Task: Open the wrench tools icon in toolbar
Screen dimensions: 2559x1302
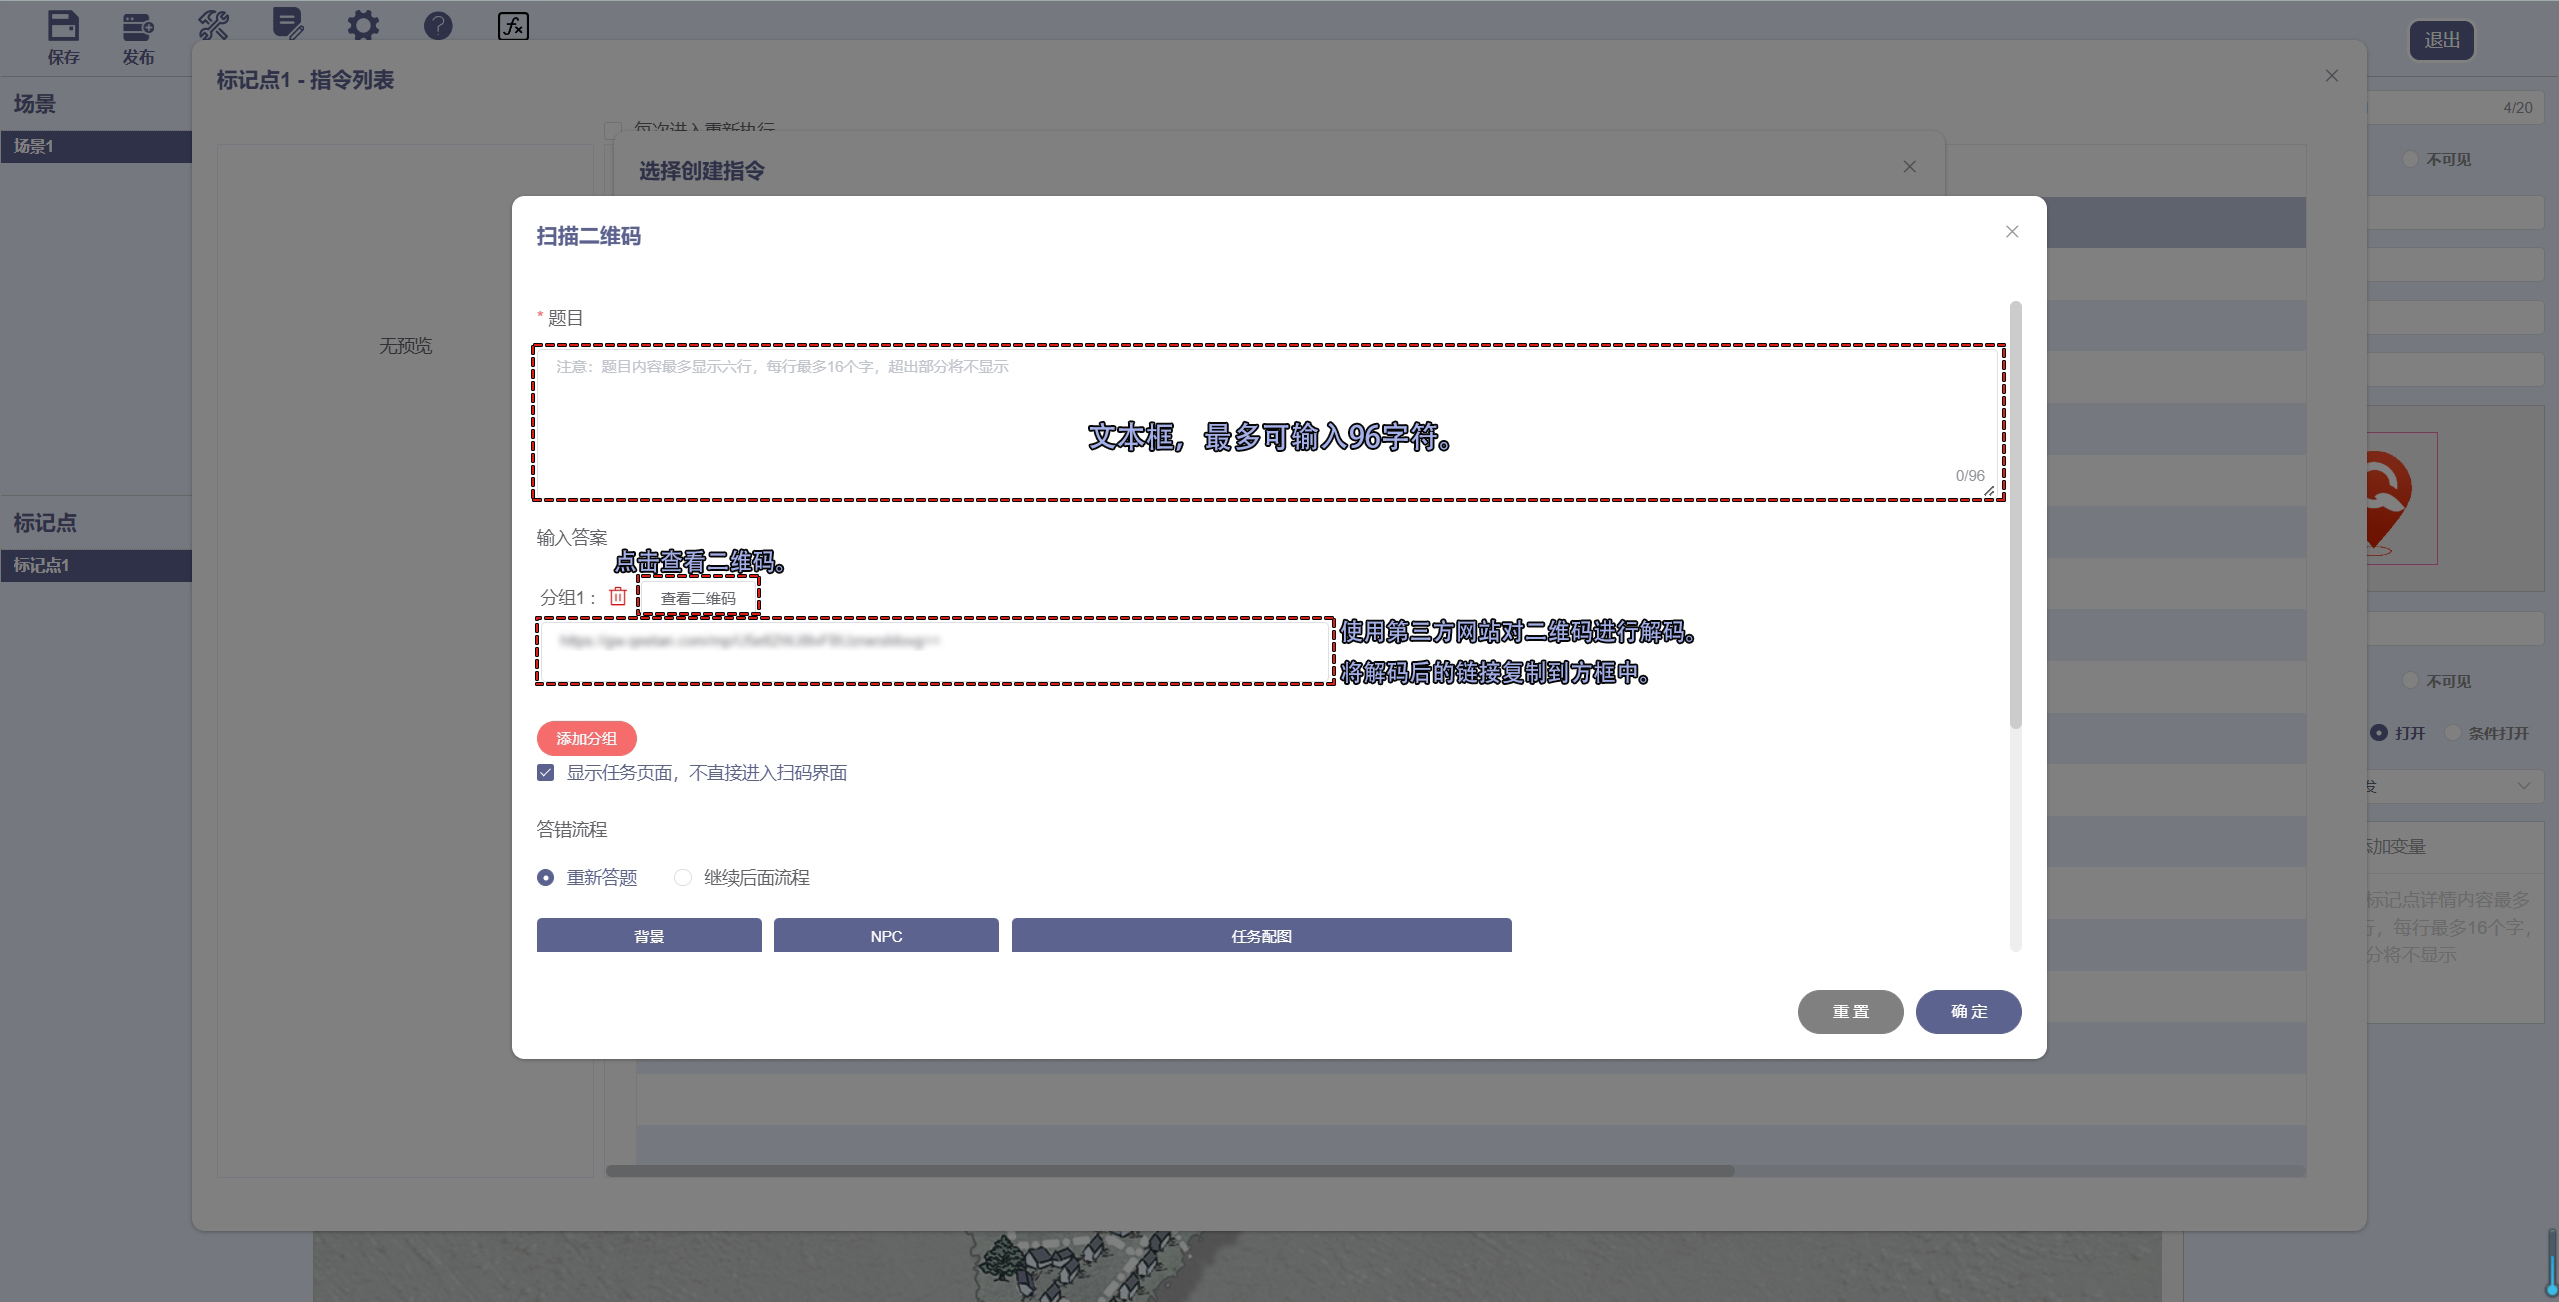Action: [213, 25]
